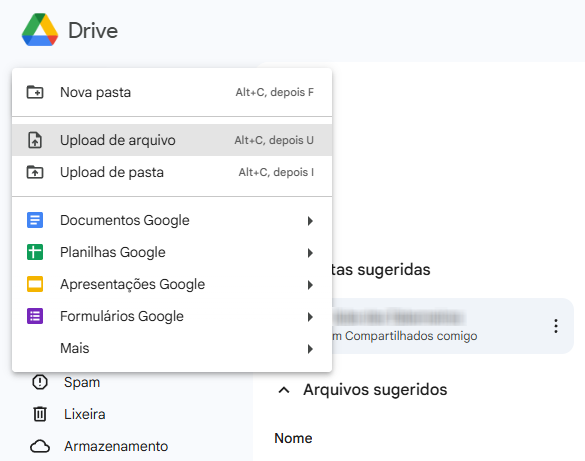
Task: Choose Upload de arquivo option
Action: [172, 140]
